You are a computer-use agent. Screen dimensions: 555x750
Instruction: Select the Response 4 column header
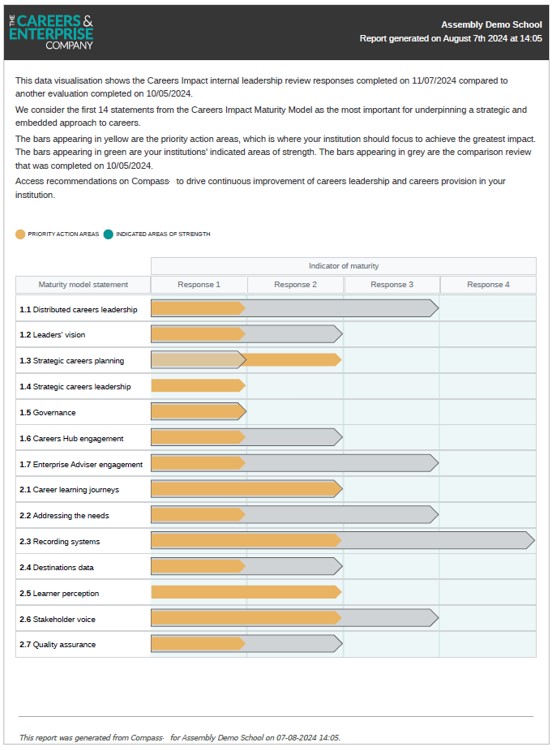pyautogui.click(x=488, y=285)
